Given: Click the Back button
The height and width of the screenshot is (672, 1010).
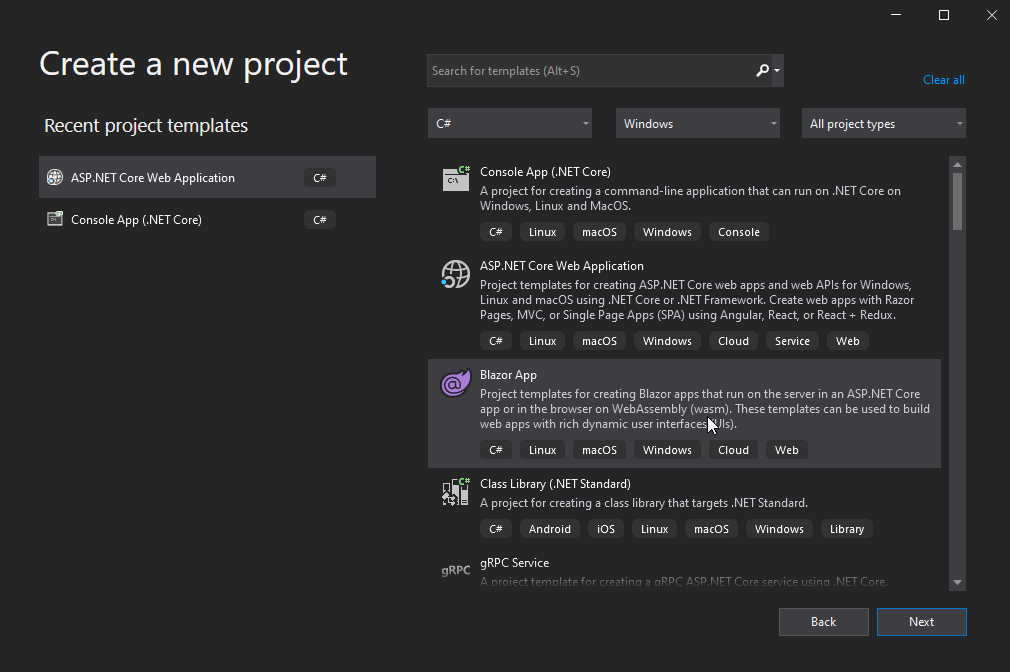Looking at the screenshot, I should 823,622.
